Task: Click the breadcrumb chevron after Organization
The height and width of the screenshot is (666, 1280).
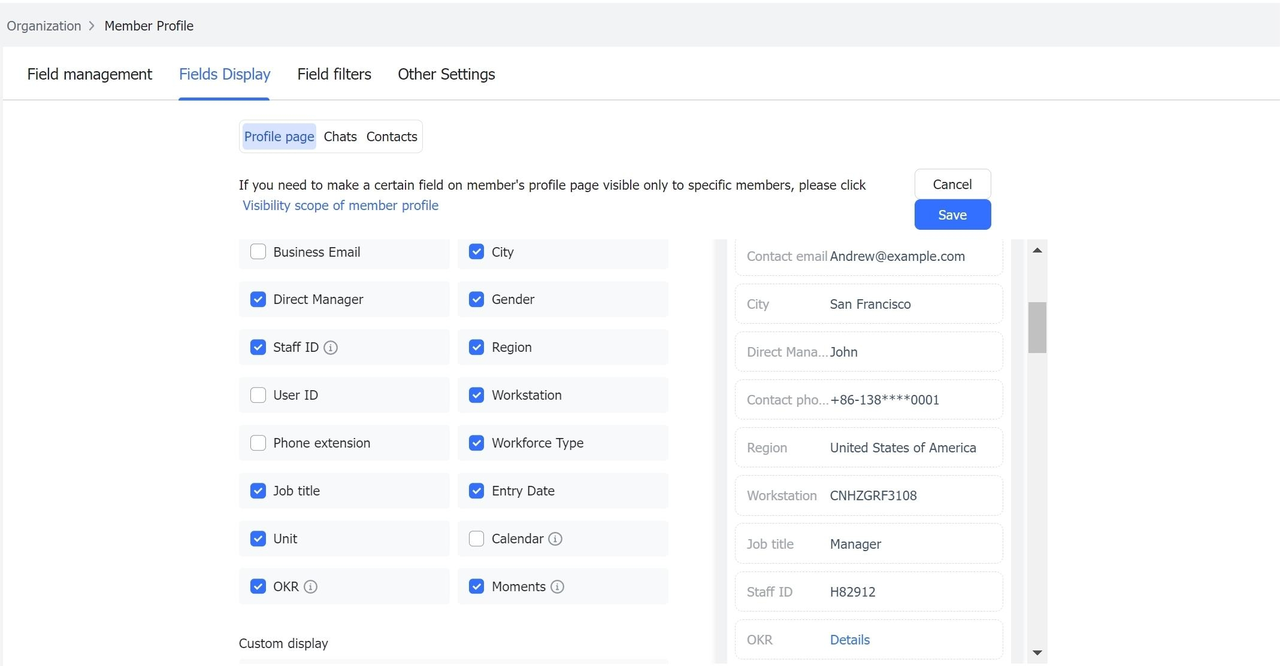Action: (x=92, y=26)
